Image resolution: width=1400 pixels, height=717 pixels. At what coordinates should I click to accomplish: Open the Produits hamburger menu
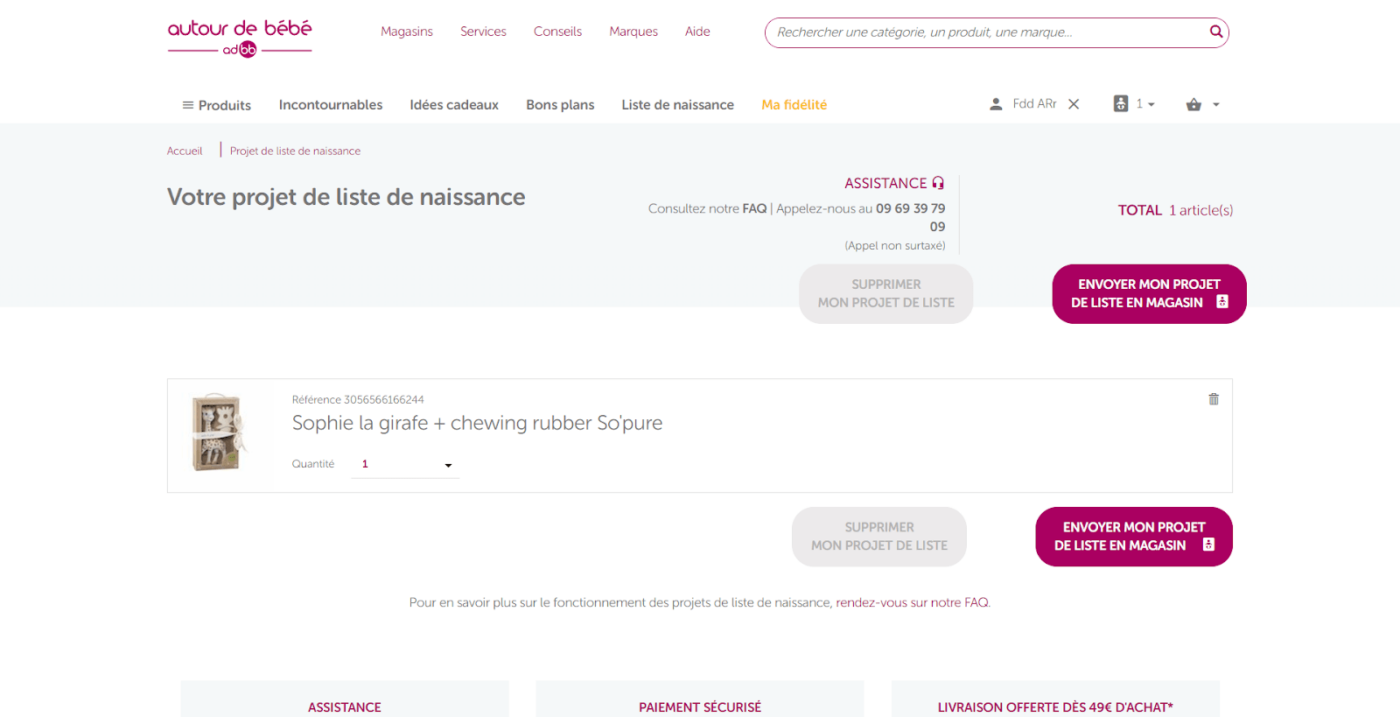tap(216, 105)
